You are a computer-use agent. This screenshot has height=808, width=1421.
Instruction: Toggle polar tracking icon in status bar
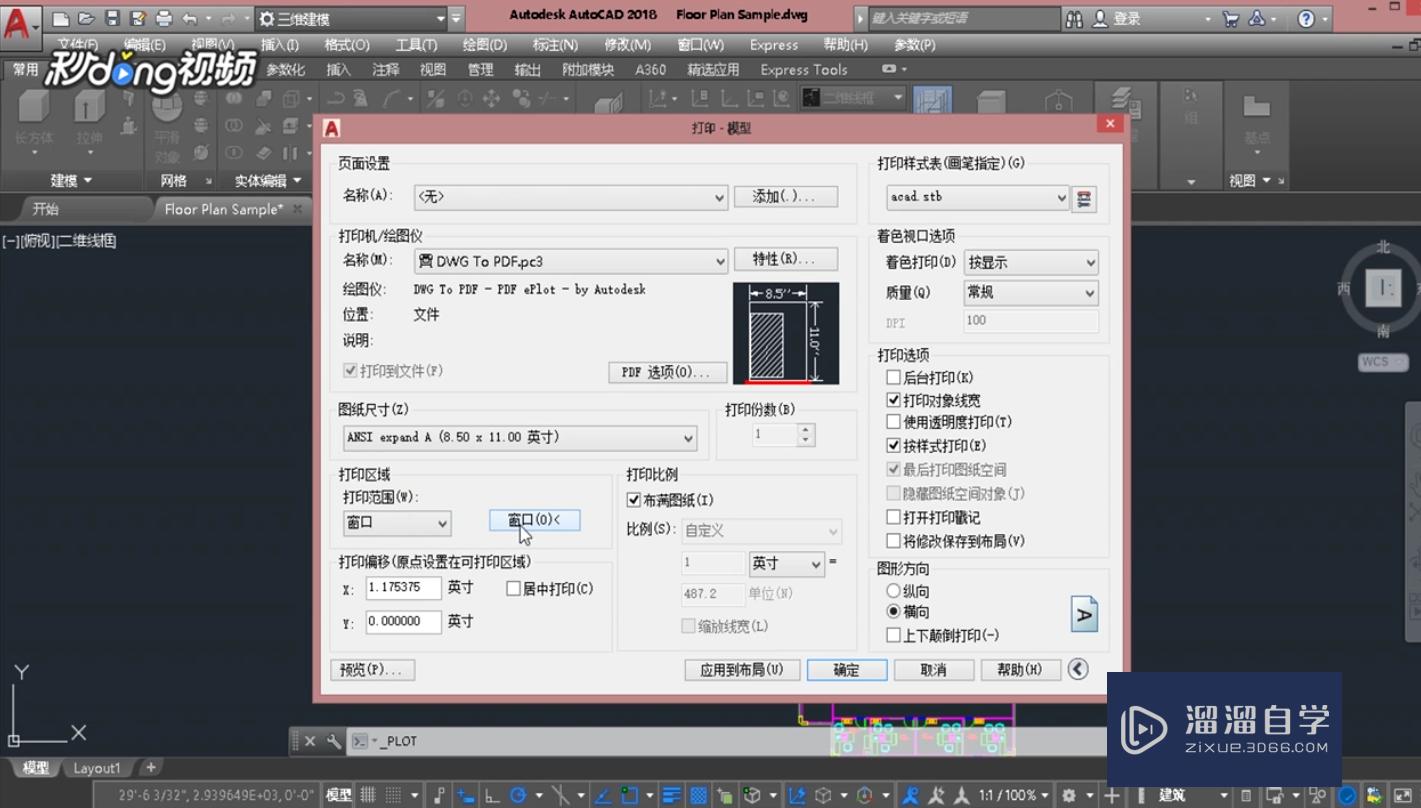pyautogui.click(x=518, y=795)
